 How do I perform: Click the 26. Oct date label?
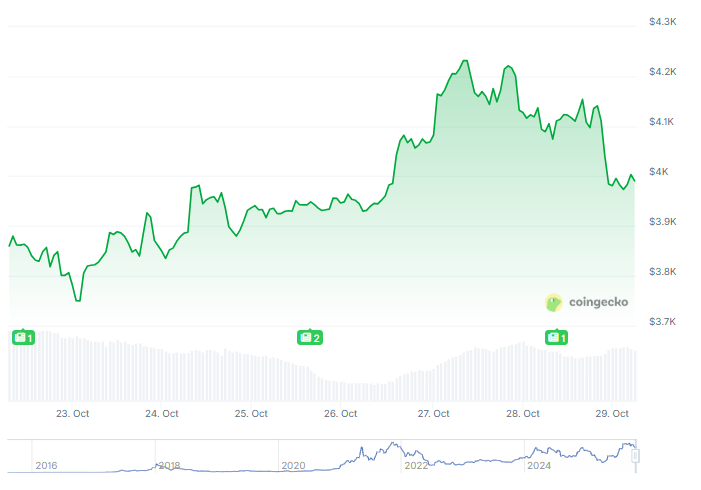[x=342, y=413]
